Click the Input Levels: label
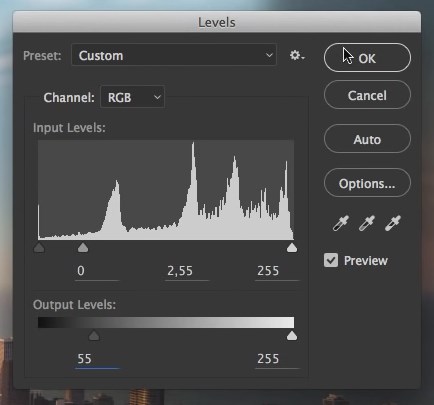 click(x=69, y=128)
